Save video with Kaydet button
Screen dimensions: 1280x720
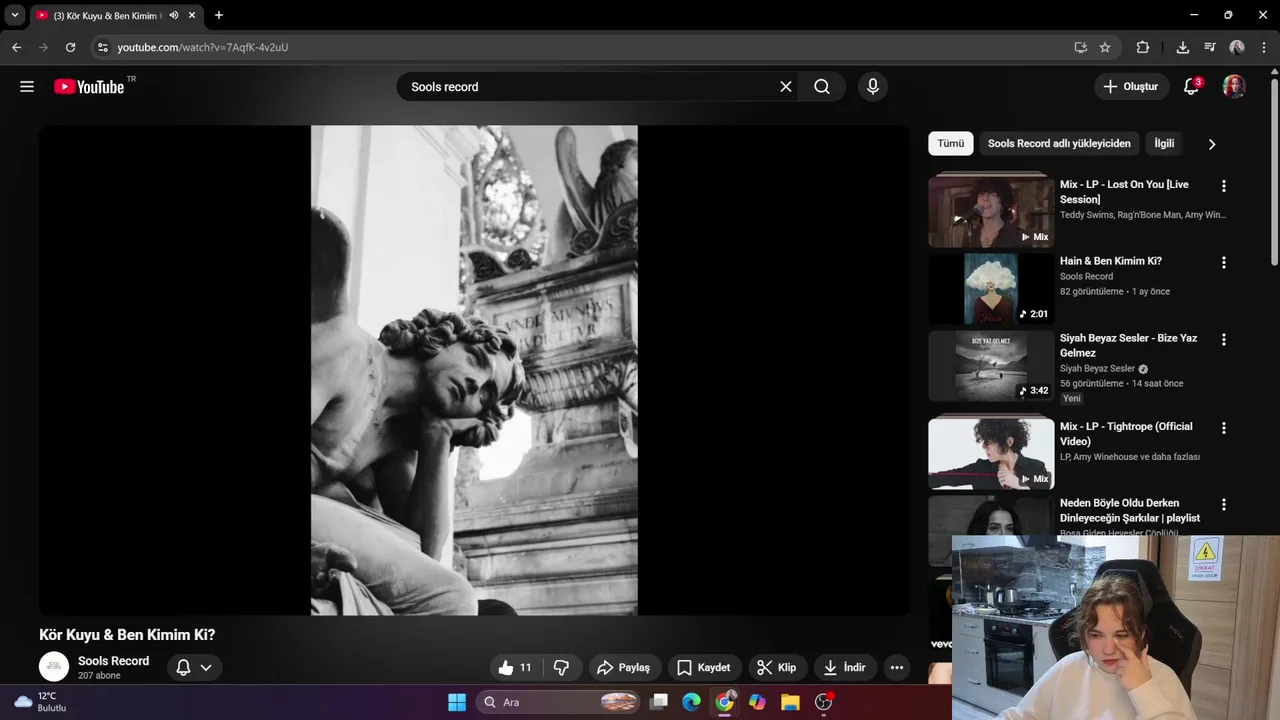pos(703,668)
